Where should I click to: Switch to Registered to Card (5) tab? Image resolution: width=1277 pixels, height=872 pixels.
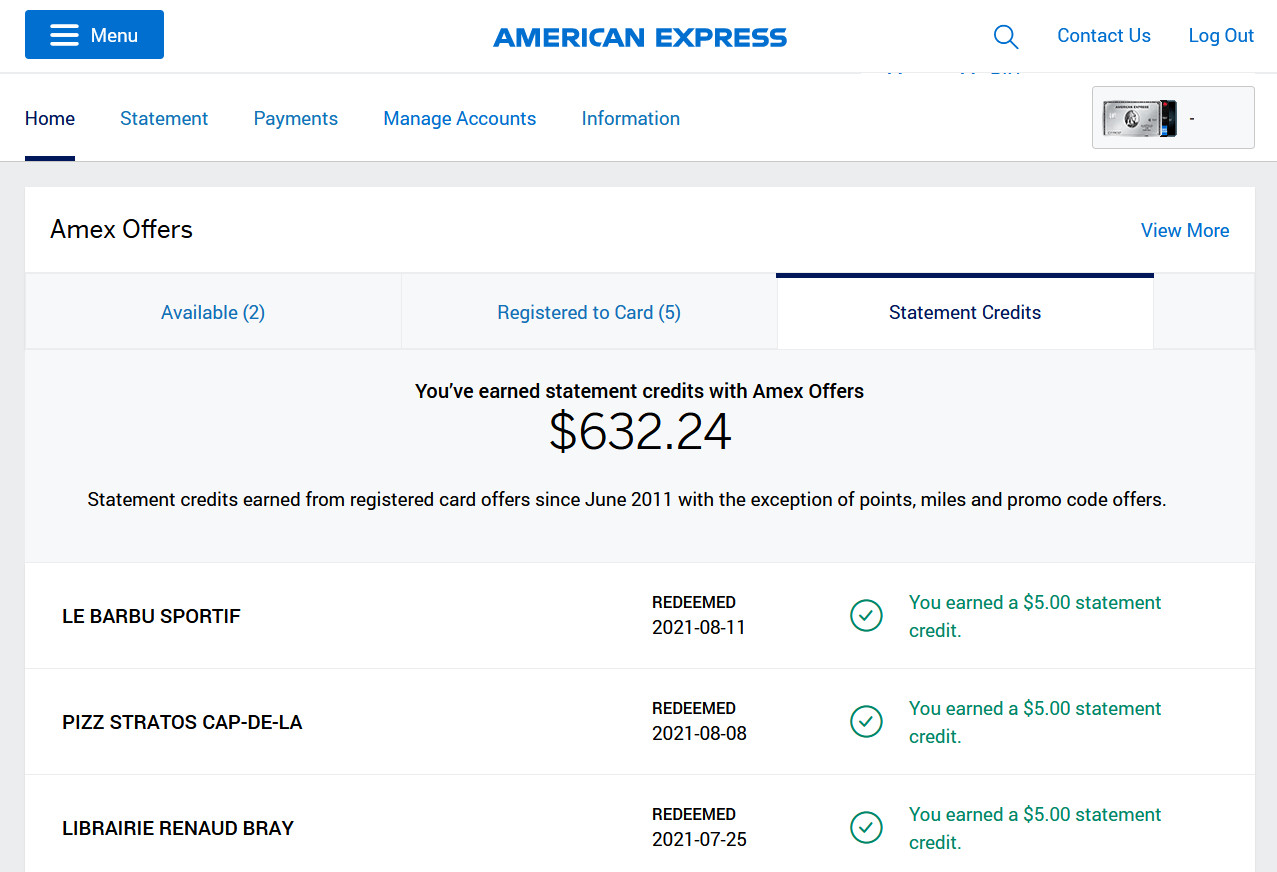[589, 312]
